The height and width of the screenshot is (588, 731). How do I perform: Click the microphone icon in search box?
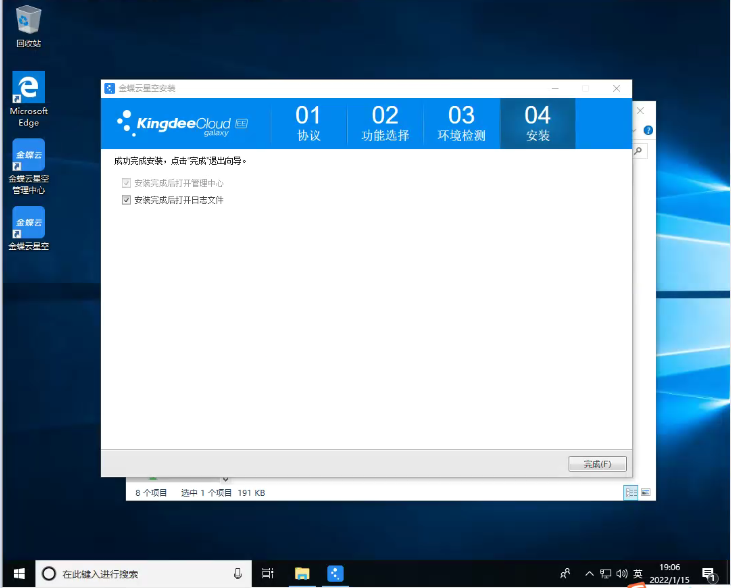coord(238,574)
